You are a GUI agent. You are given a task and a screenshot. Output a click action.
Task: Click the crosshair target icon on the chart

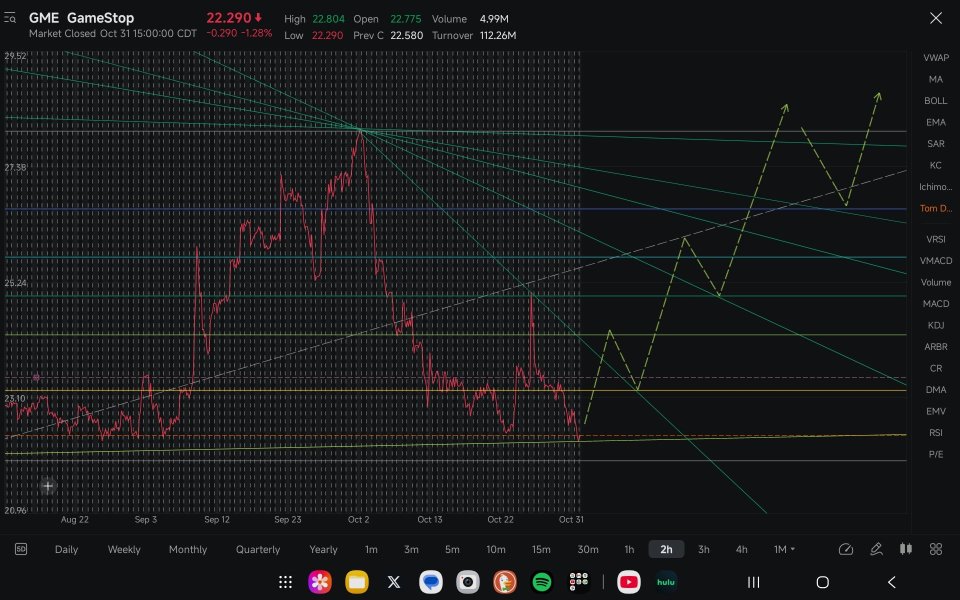(x=47, y=486)
